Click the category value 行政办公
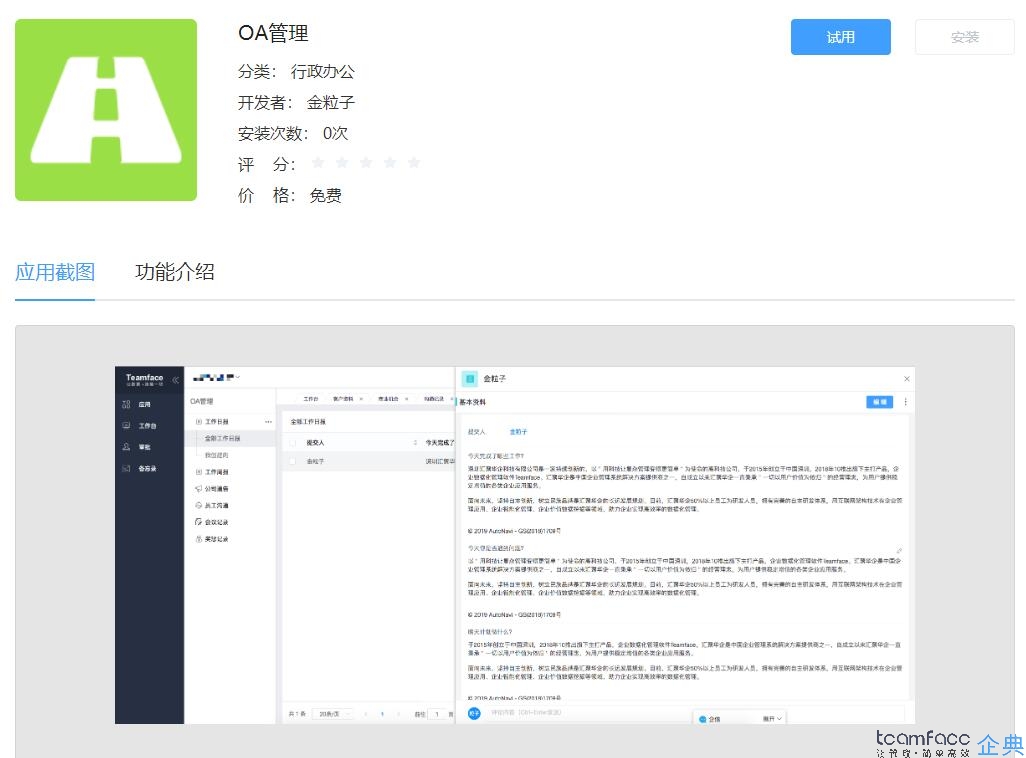1026x758 pixels. tap(323, 71)
